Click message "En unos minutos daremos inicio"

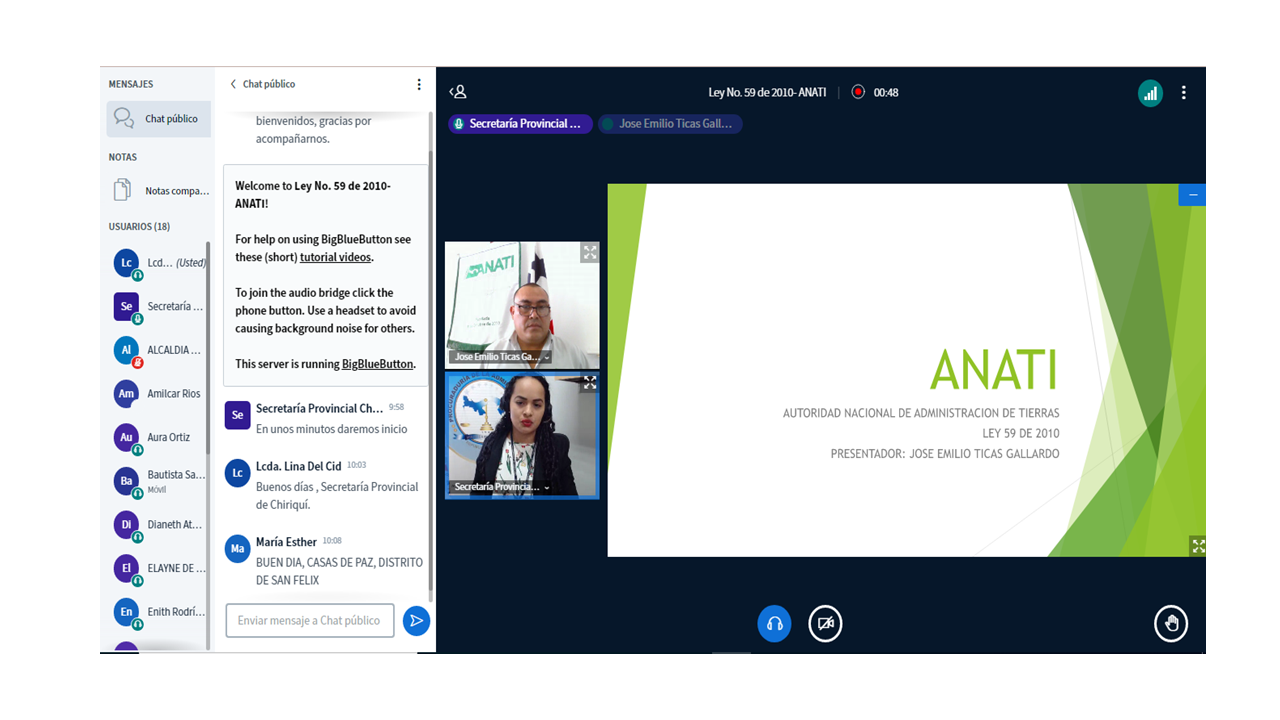tap(332, 429)
